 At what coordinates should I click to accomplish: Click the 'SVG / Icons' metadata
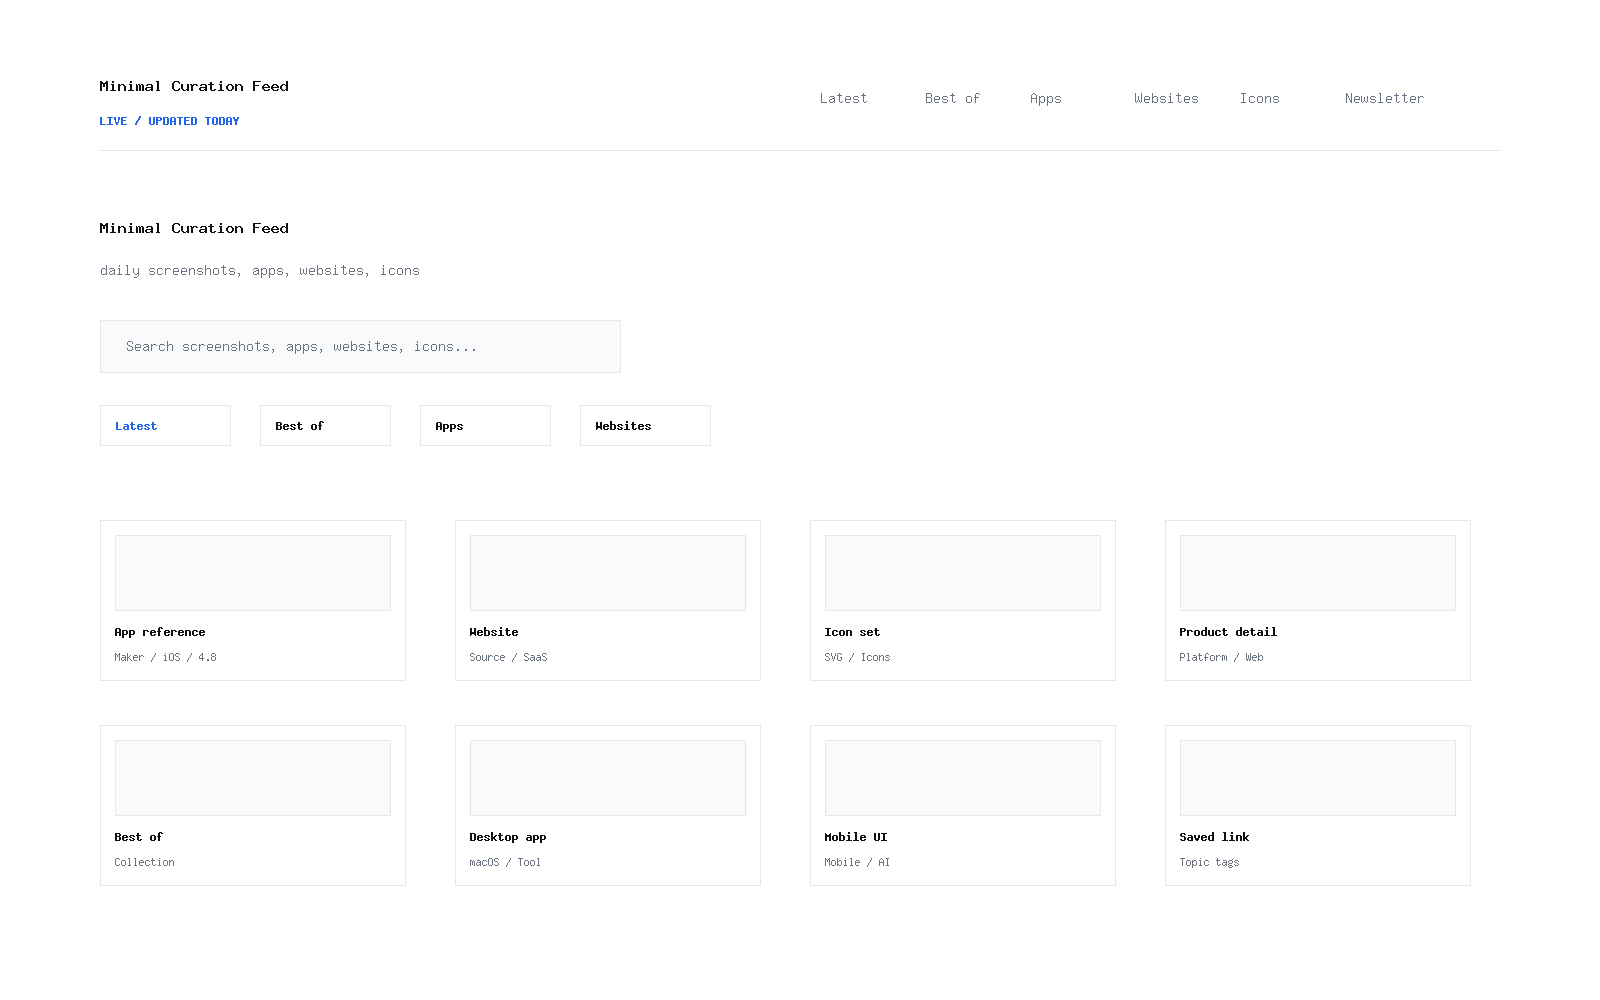coord(857,657)
